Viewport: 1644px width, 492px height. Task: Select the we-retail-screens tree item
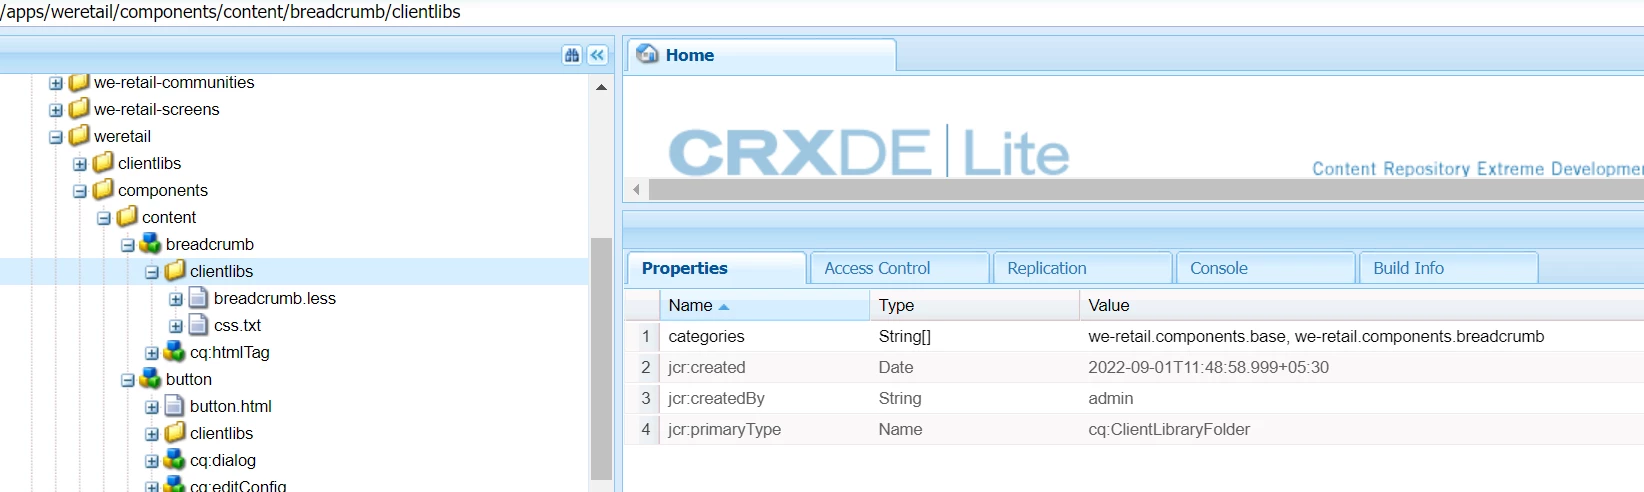(156, 109)
